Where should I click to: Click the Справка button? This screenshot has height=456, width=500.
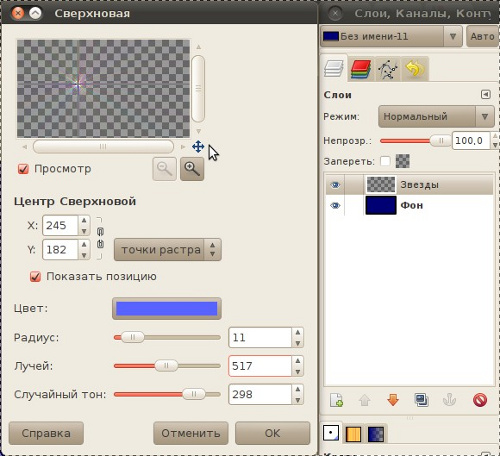[x=46, y=433]
